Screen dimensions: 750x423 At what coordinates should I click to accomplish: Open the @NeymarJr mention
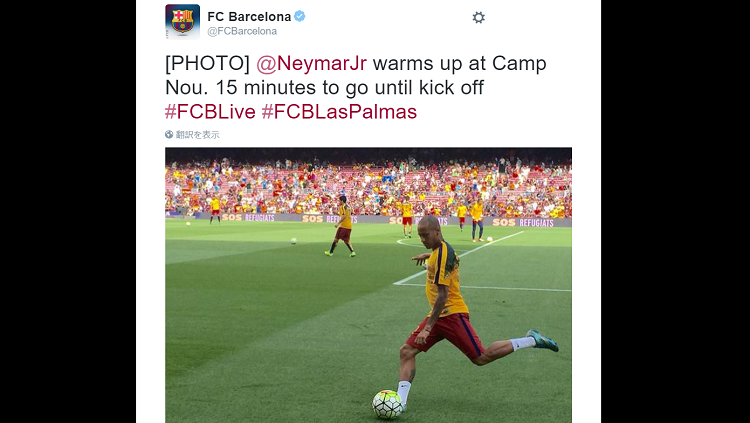click(x=311, y=63)
